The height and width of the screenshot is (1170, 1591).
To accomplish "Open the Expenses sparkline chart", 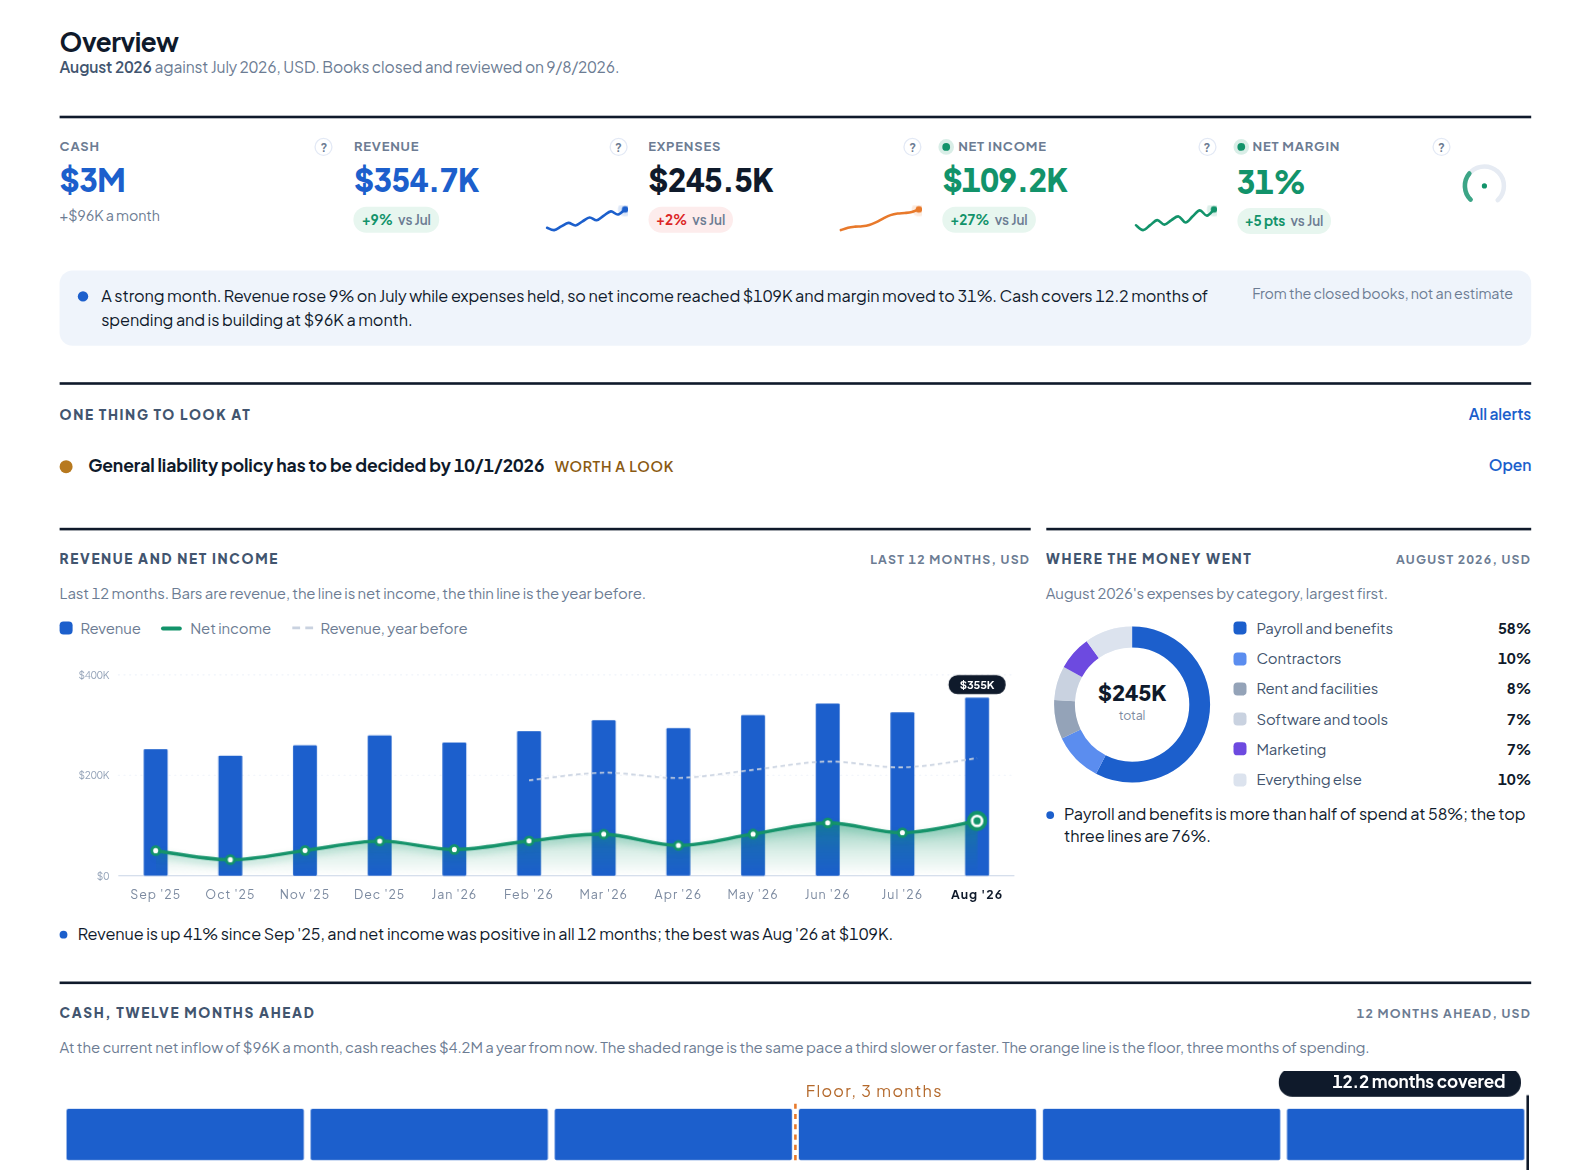I will pyautogui.click(x=881, y=219).
